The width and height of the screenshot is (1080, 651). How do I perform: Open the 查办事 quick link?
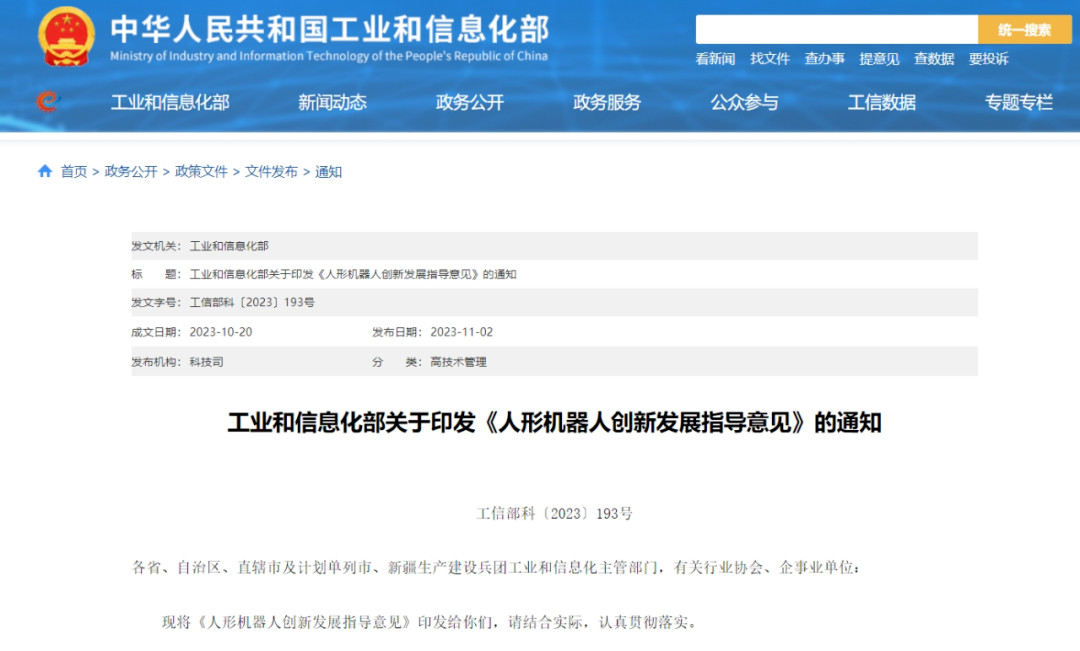pos(824,59)
